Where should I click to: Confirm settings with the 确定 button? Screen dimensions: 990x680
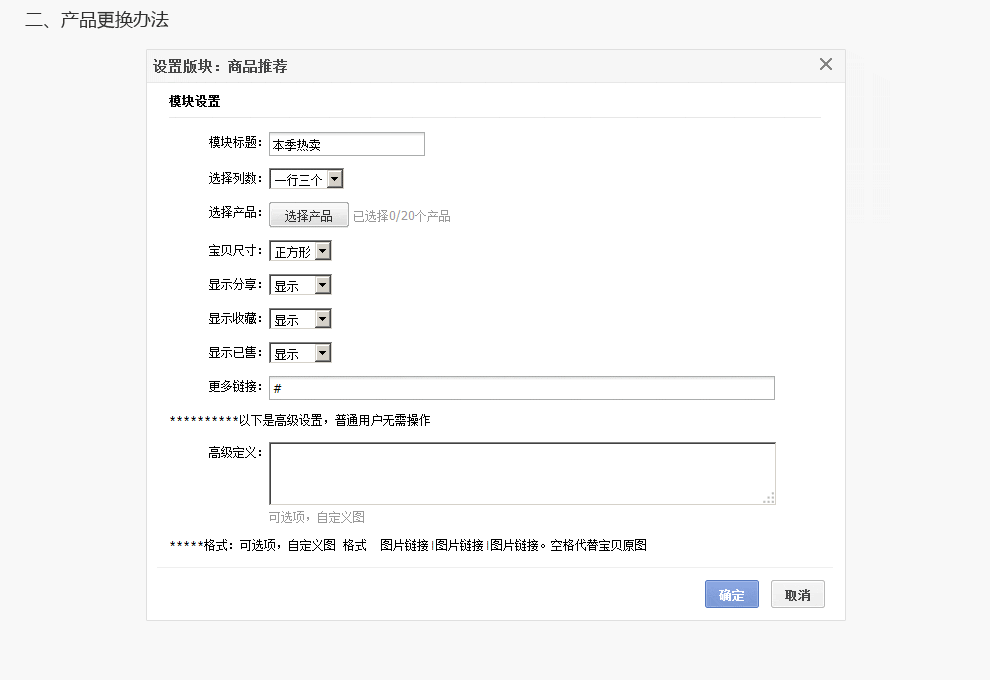point(731,594)
